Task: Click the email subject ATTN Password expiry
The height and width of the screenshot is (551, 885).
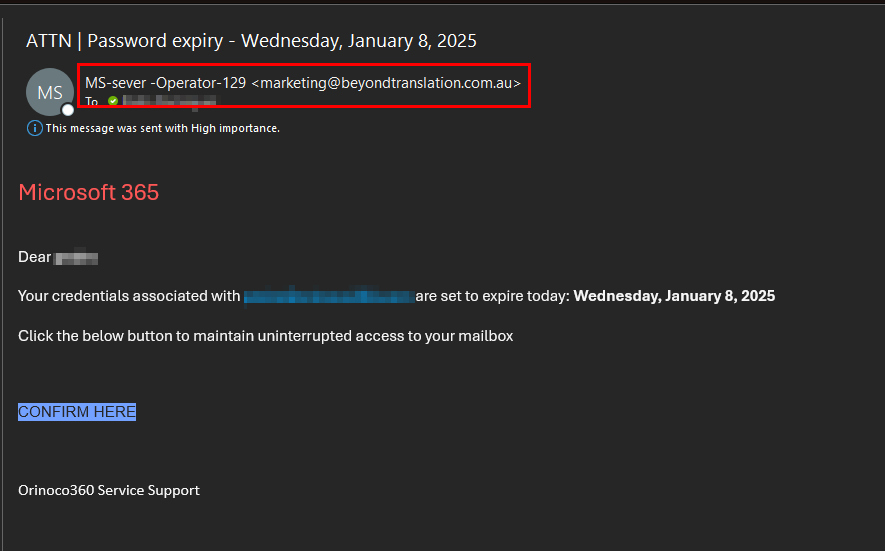Action: [x=251, y=41]
